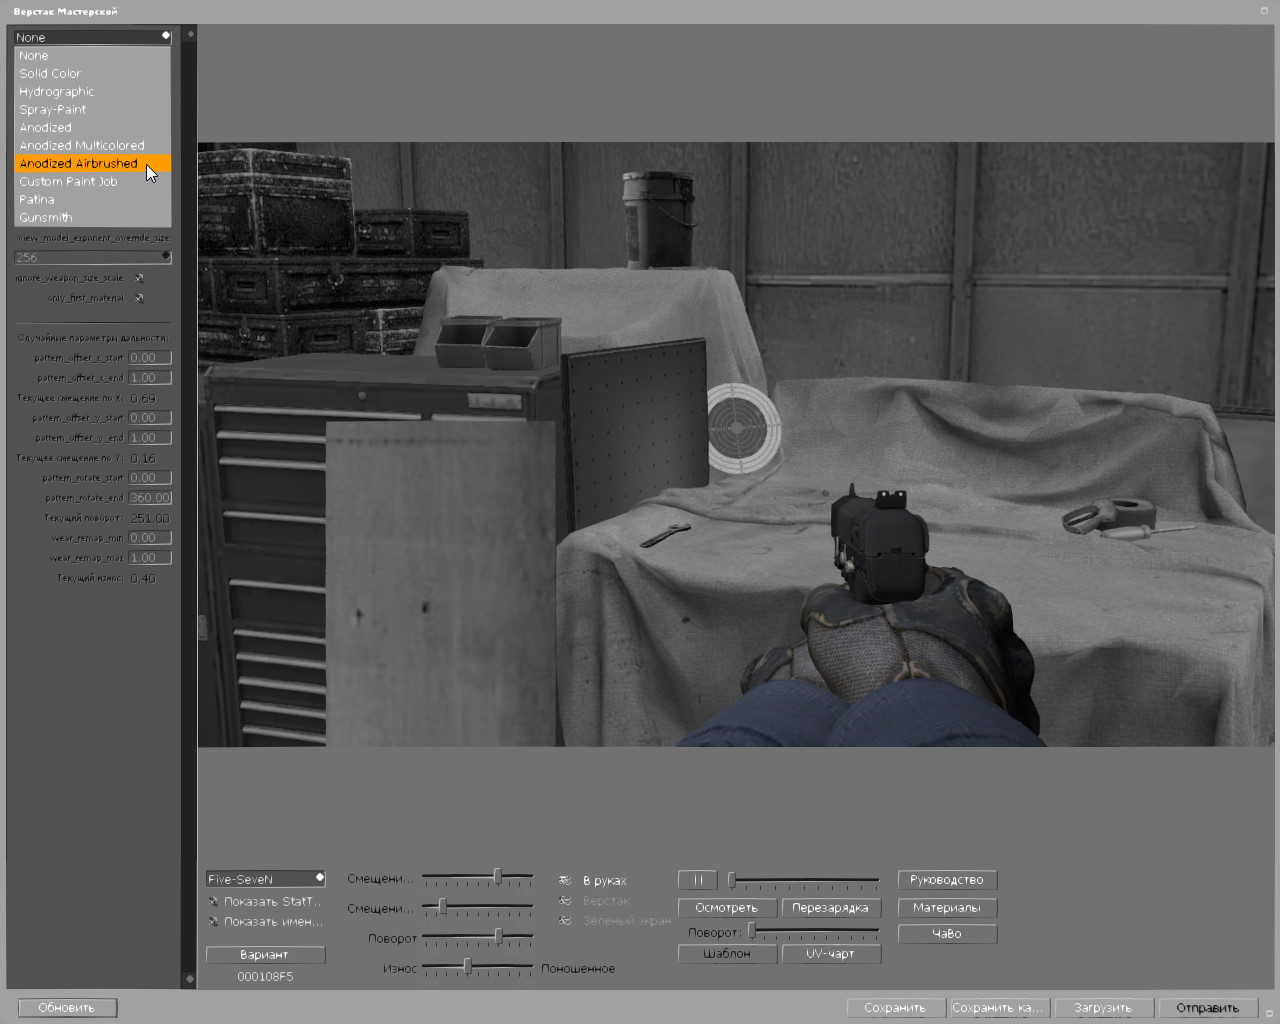Click the Поворот: slider handle above the Шаблон button
This screenshot has width=1280, height=1024.
coord(752,931)
